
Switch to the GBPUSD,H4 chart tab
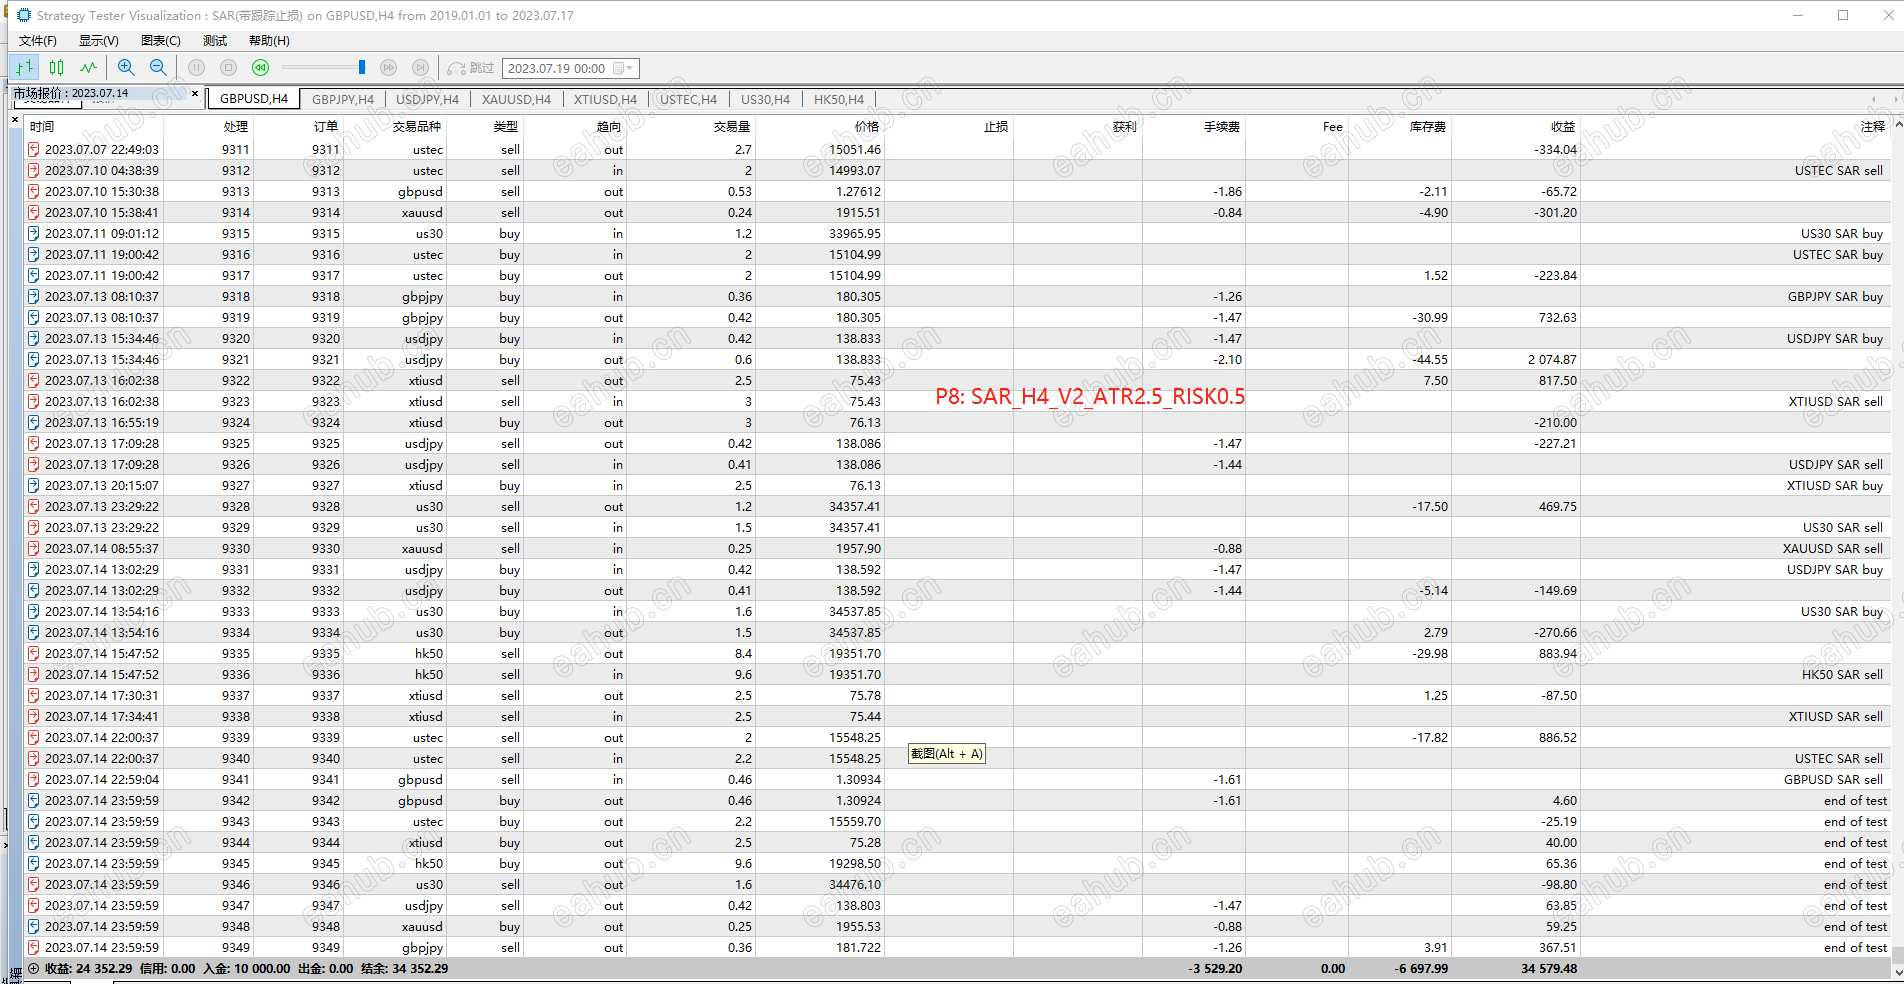(x=254, y=99)
